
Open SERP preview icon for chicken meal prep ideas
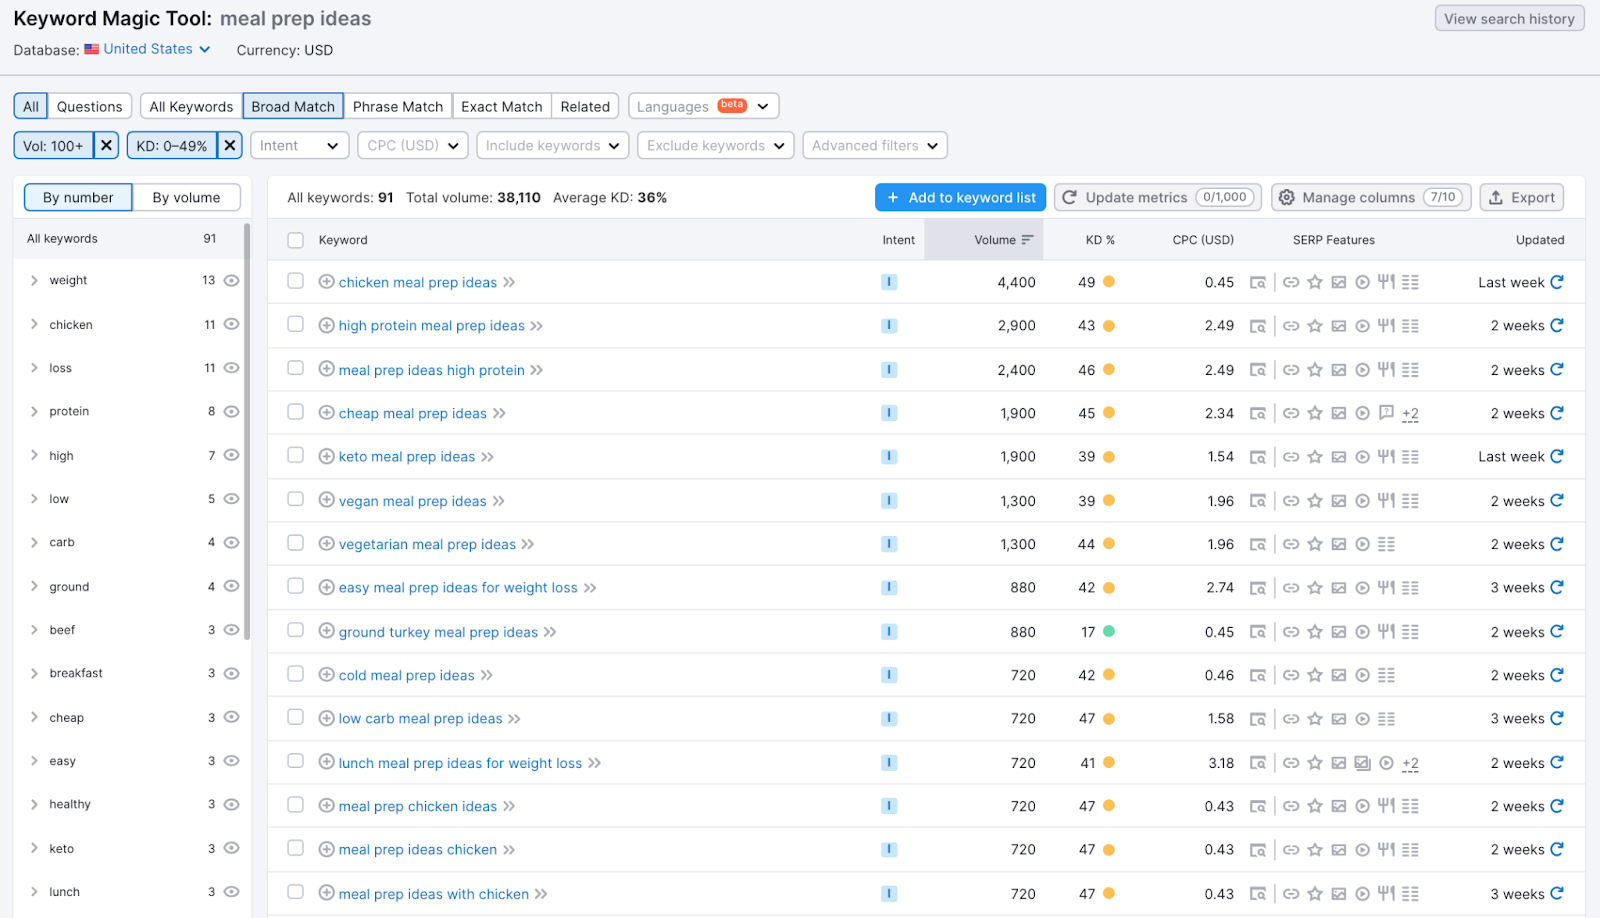(1256, 282)
